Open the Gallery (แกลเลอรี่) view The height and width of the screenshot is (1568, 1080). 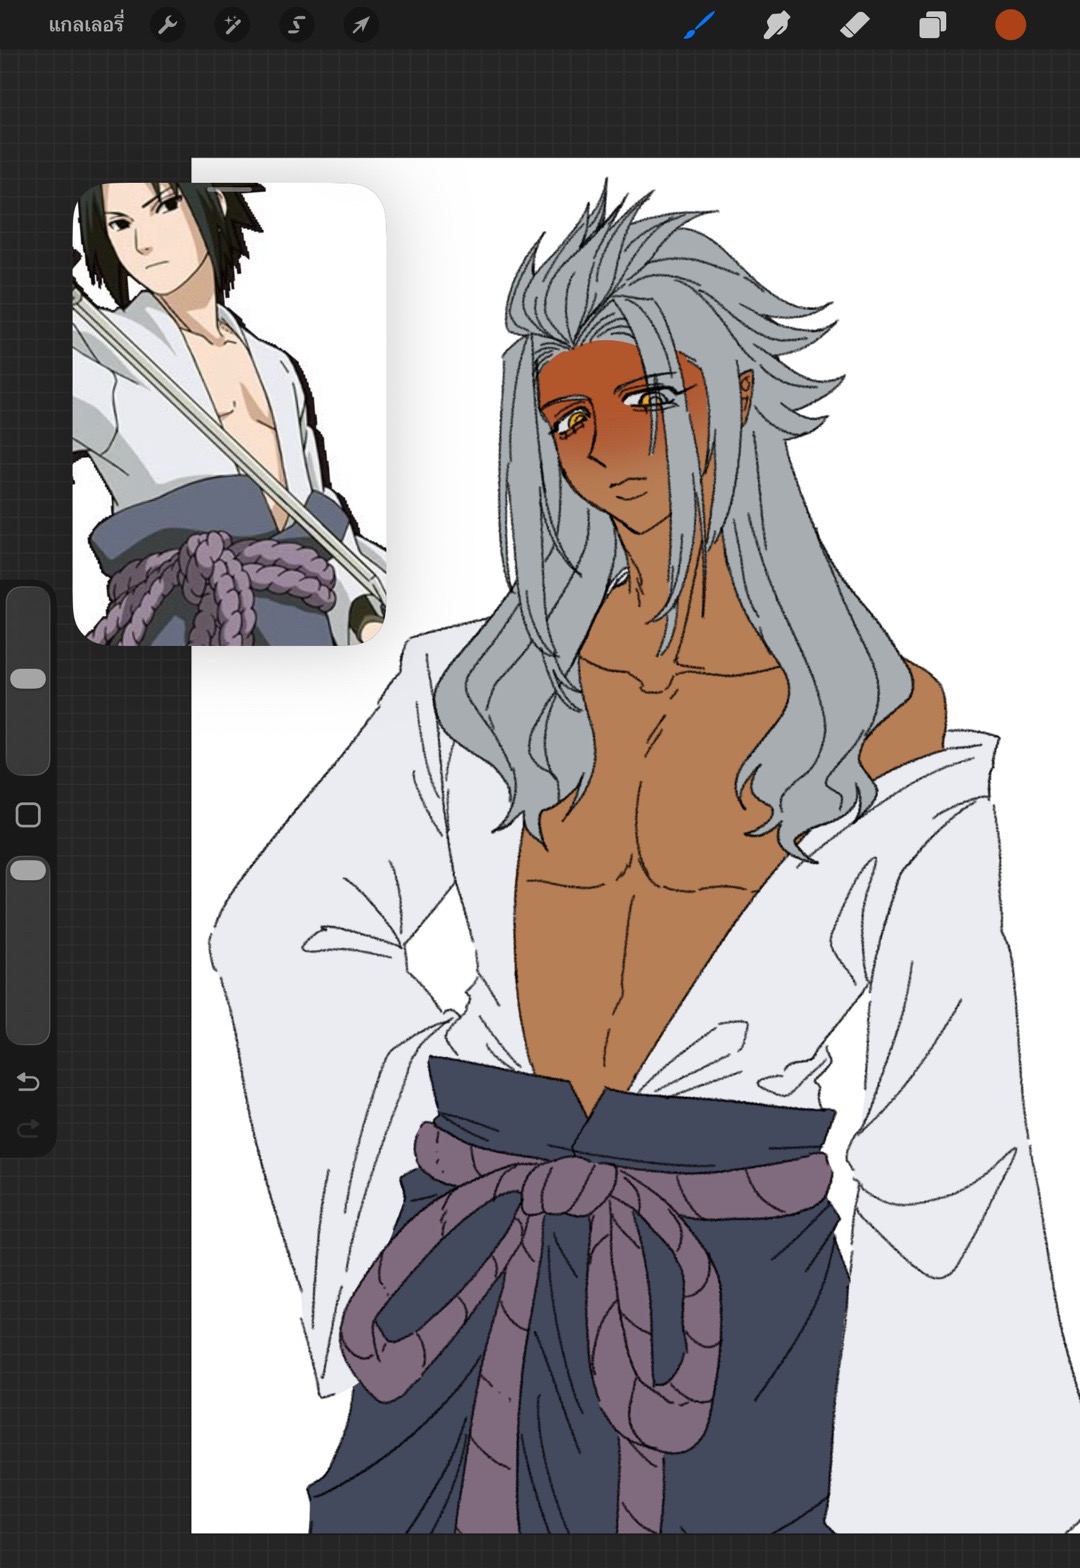pyautogui.click(x=86, y=25)
